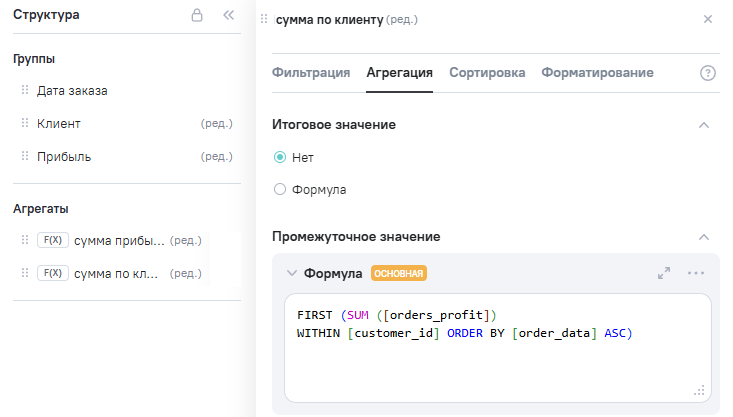This screenshot has width=733, height=417.
Task: Collapse the Структура panel with double chevron
Action: pos(228,16)
